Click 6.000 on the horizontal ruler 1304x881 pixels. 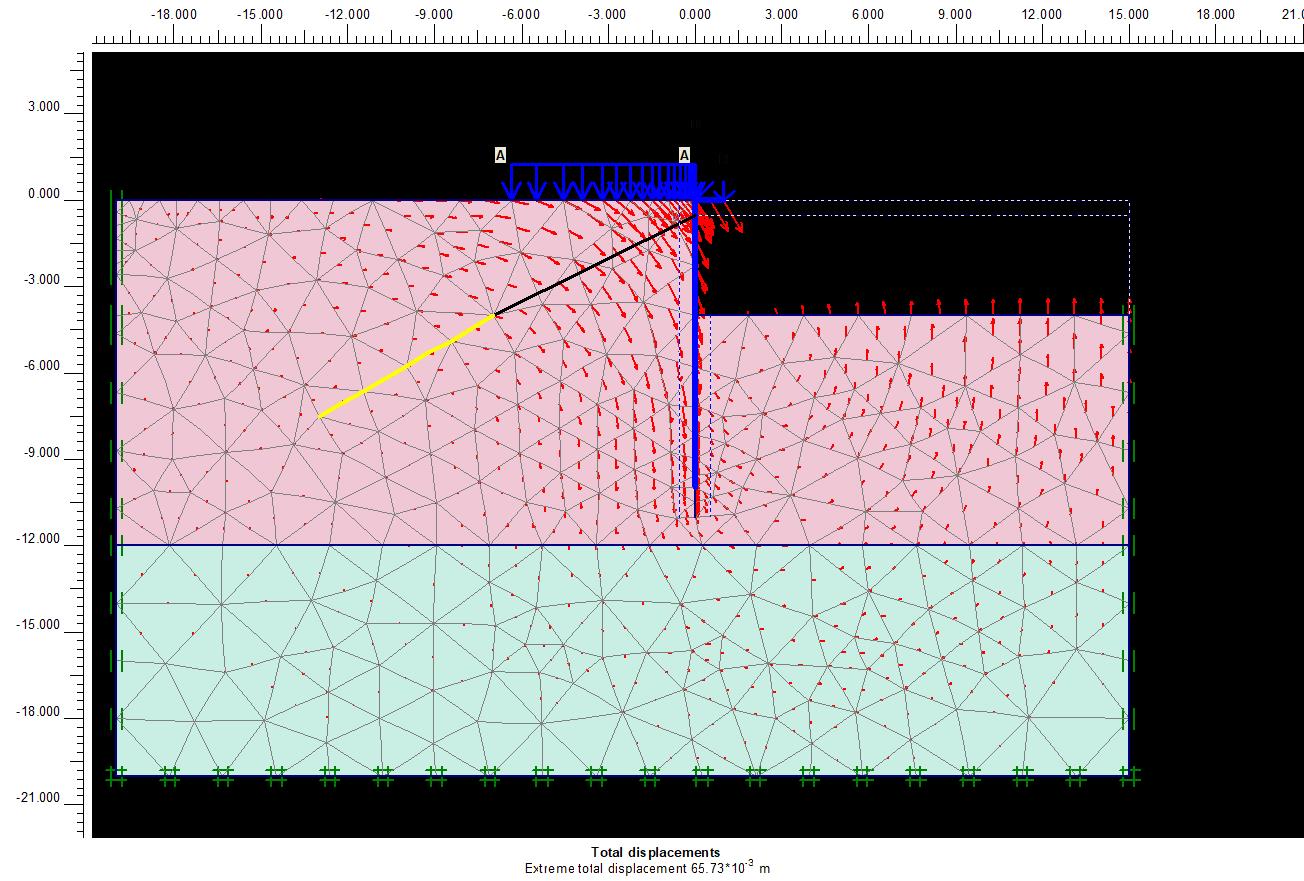click(868, 15)
